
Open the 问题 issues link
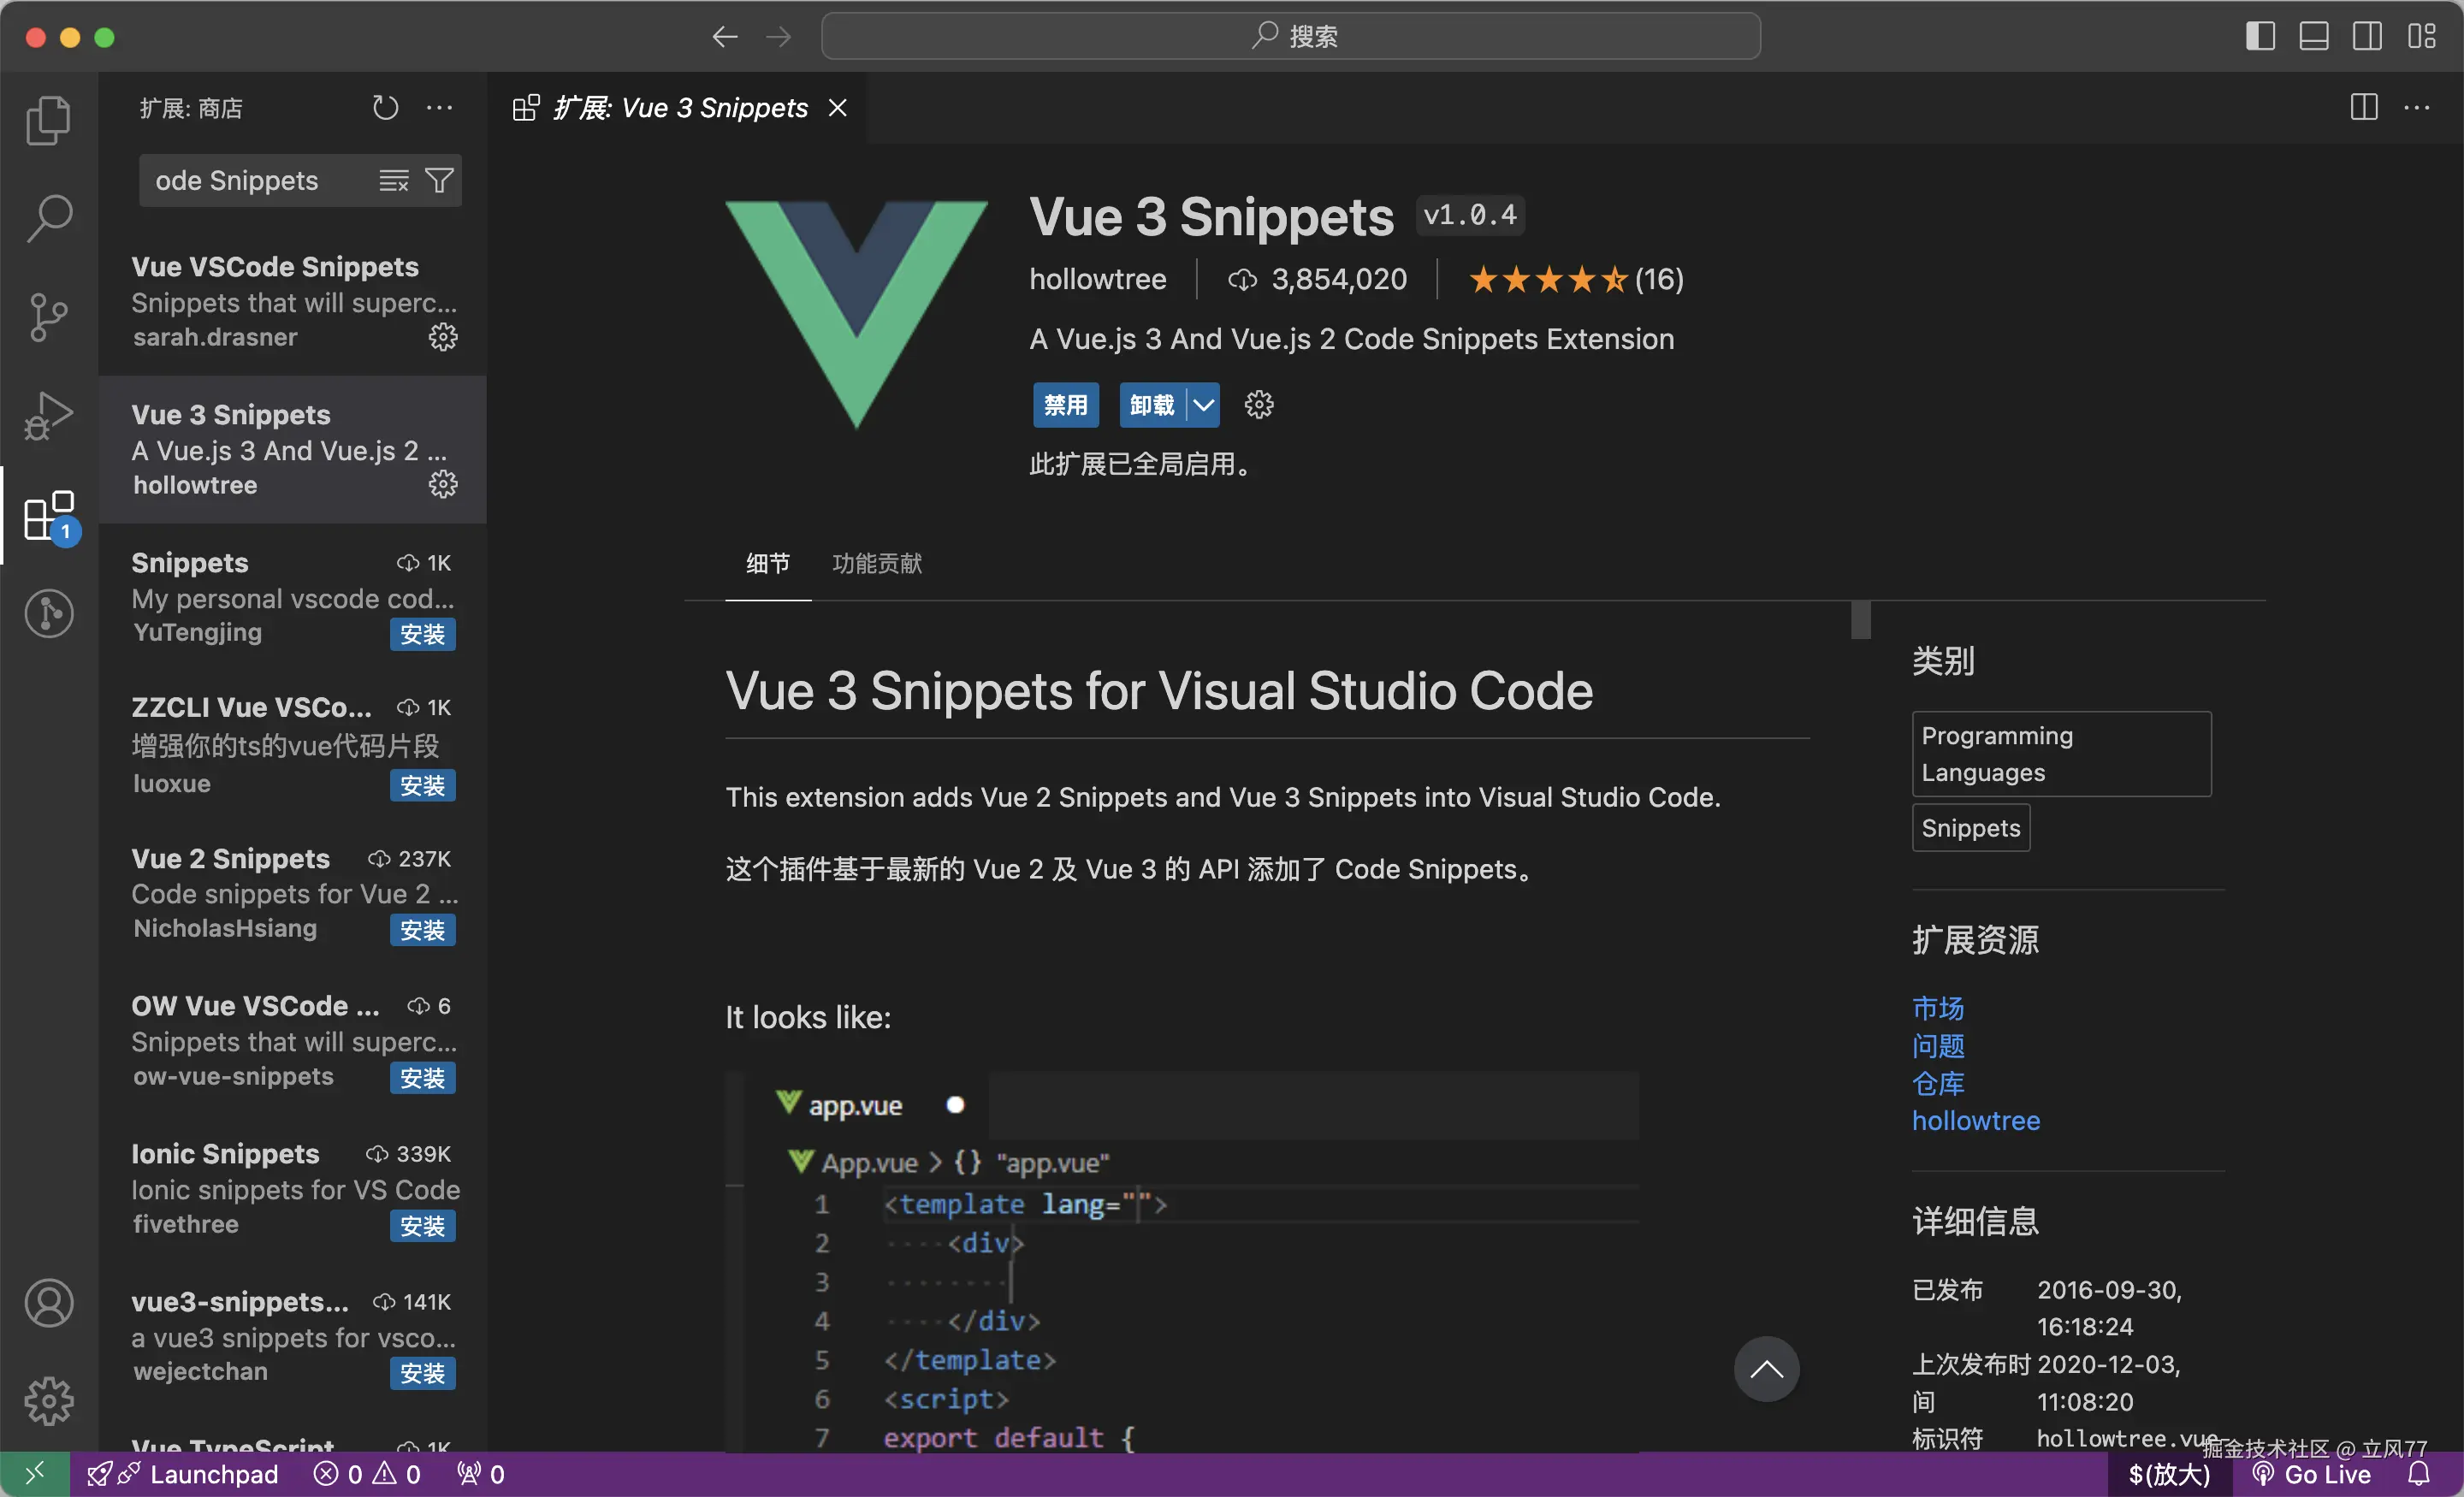click(1937, 1046)
